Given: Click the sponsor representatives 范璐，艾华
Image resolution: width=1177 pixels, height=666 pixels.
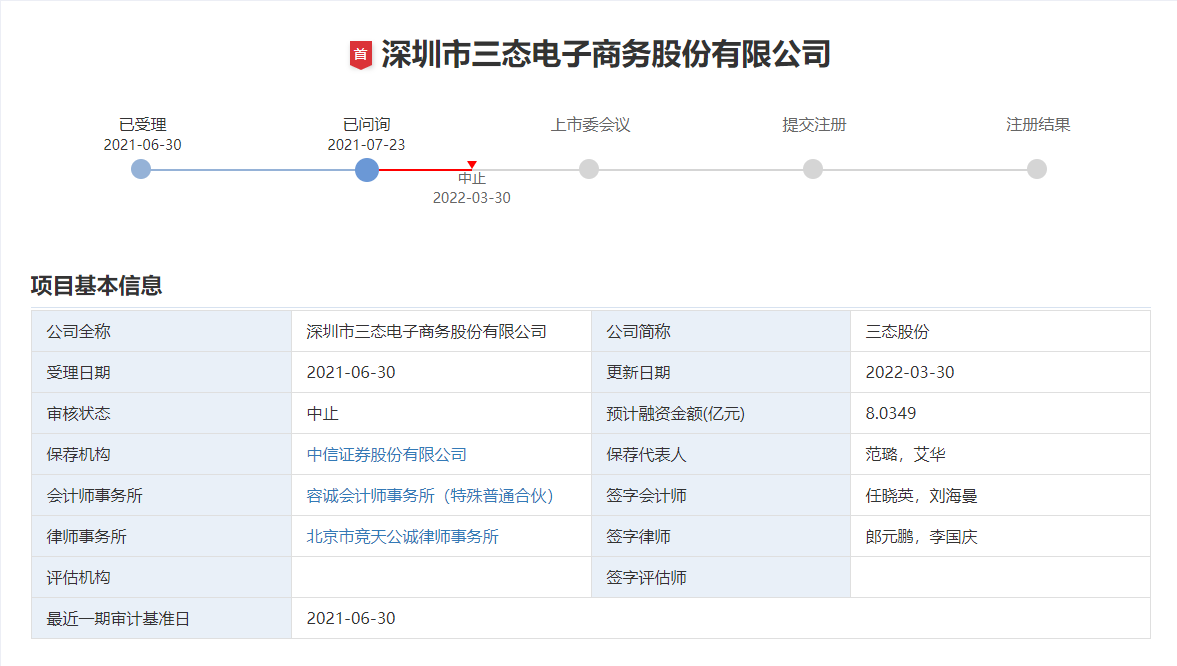Looking at the screenshot, I should 905,454.
